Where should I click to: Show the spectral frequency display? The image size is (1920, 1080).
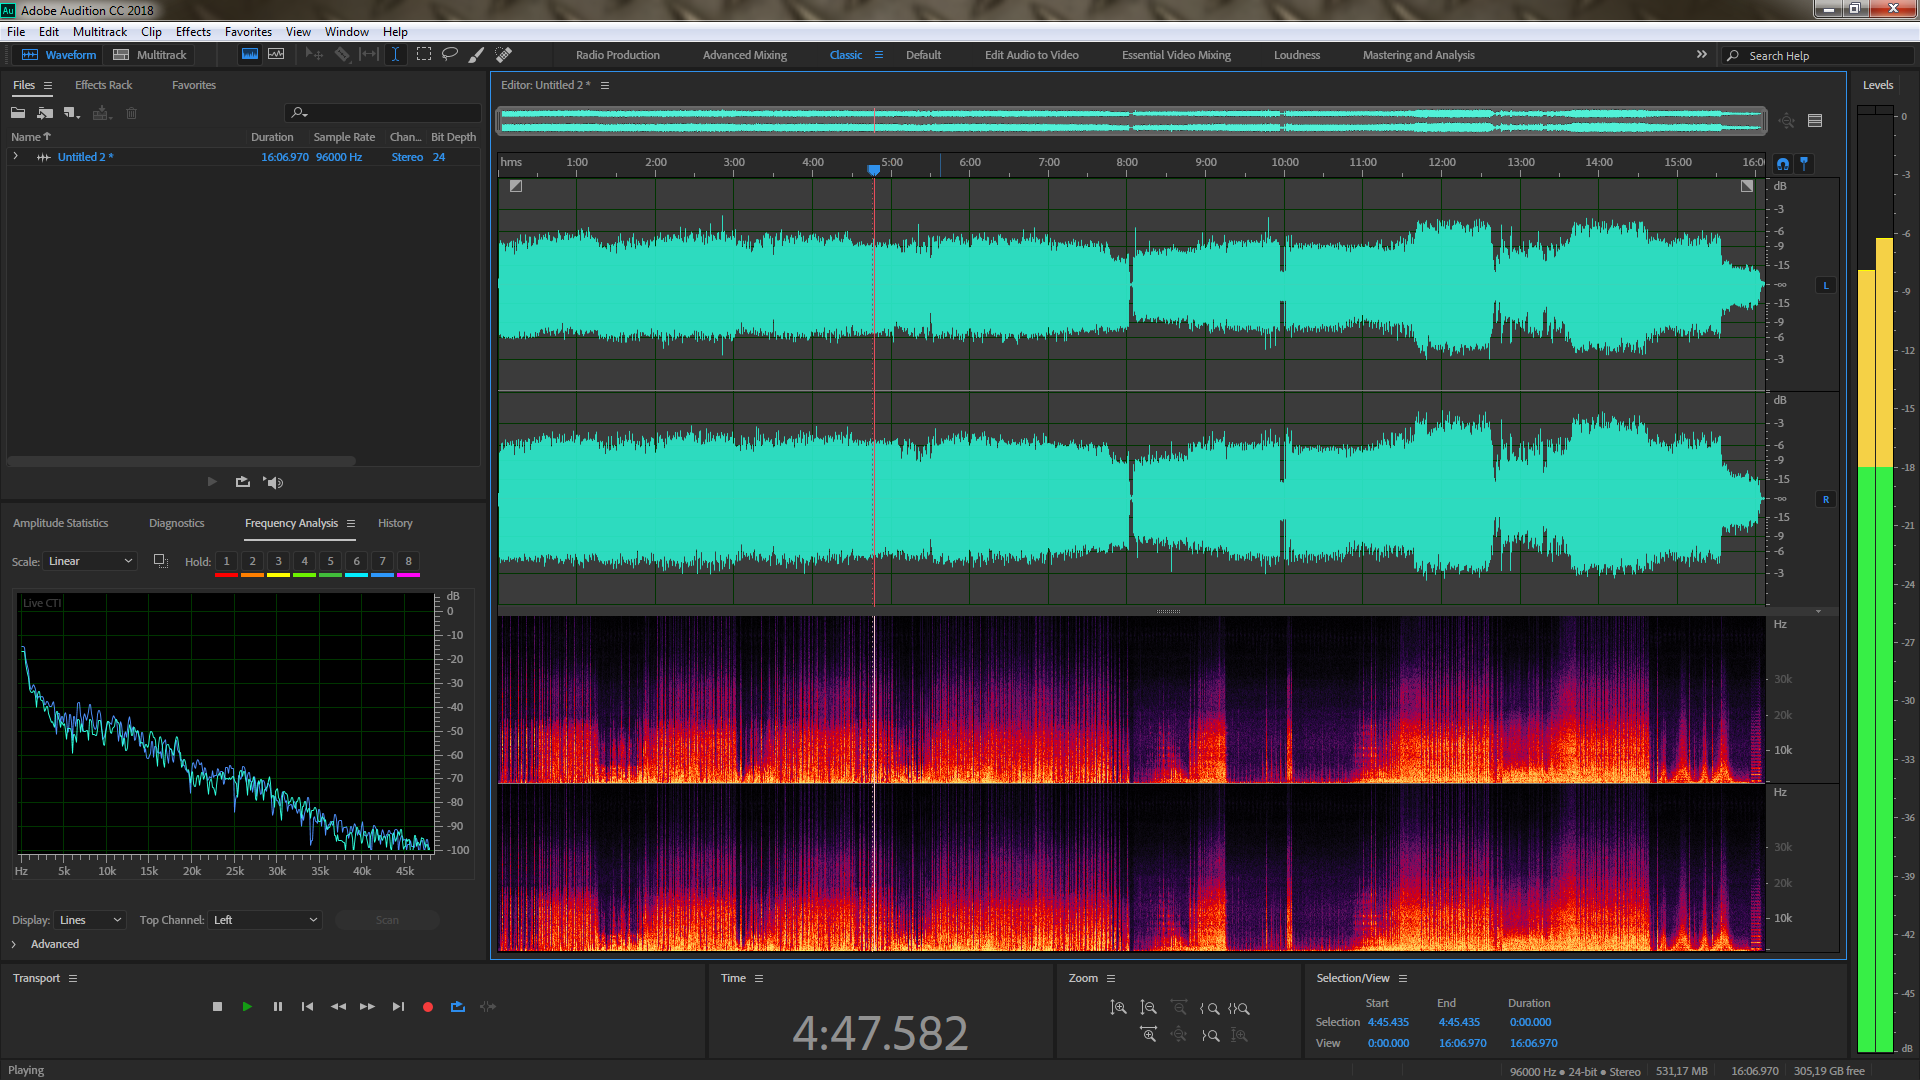tap(249, 55)
